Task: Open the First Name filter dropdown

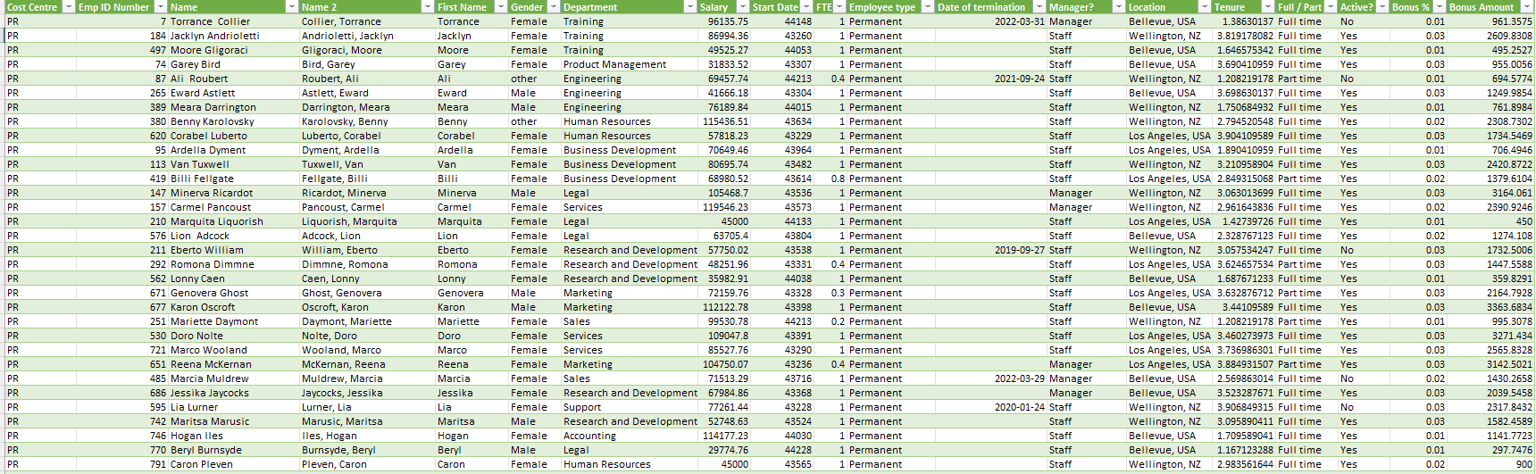Action: (501, 7)
